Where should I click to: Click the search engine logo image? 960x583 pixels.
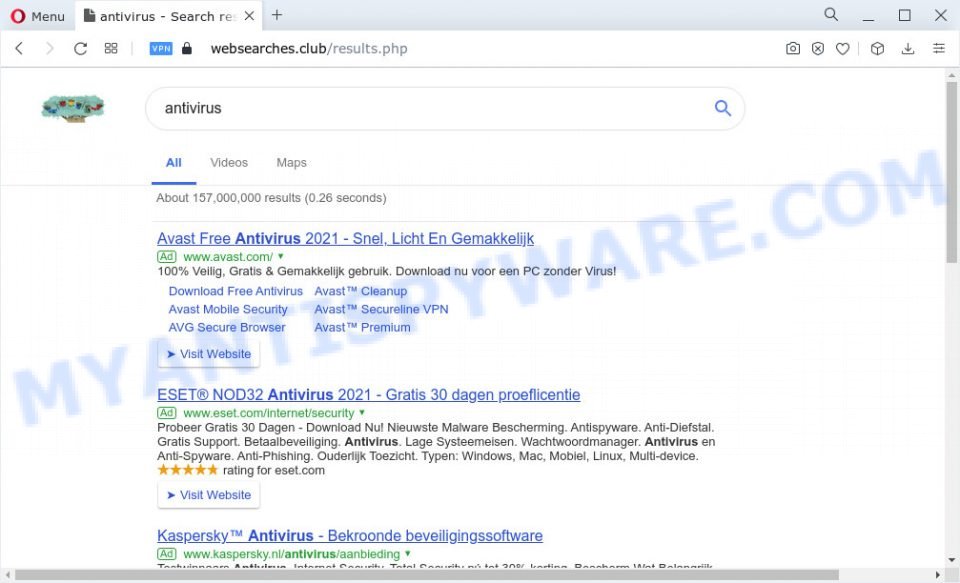(x=73, y=108)
